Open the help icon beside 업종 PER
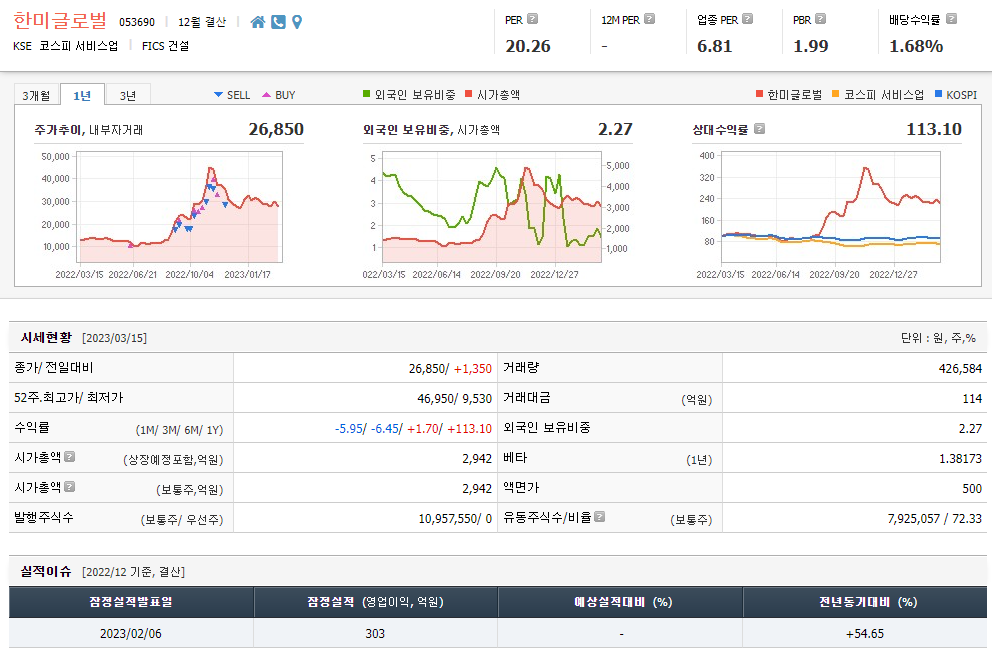Viewport: 992px width, 655px height. [747, 19]
